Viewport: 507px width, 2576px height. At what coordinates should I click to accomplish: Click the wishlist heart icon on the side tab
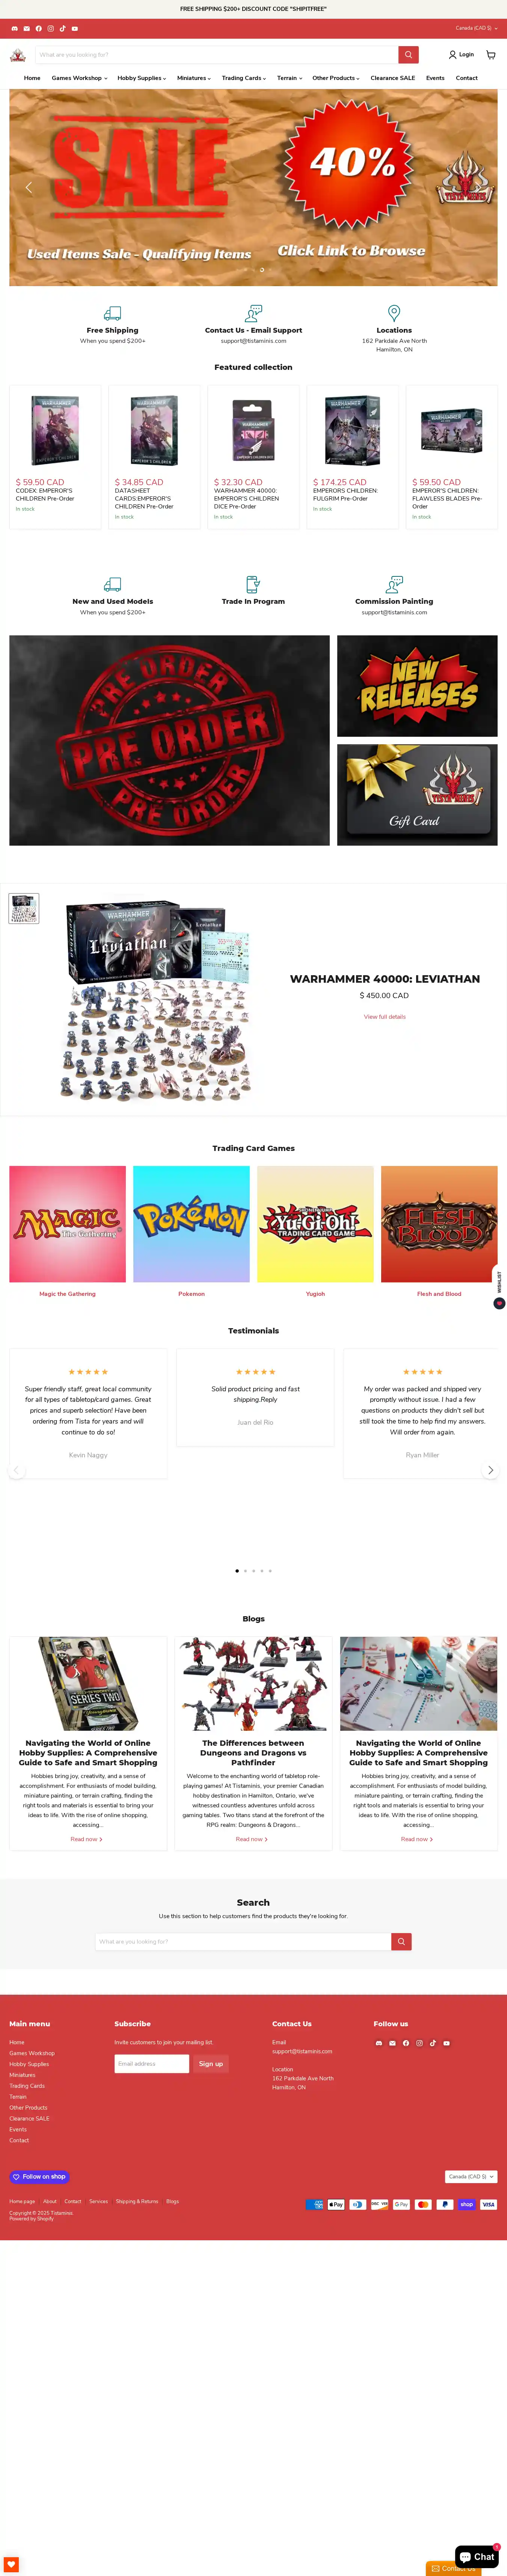coord(499,1303)
